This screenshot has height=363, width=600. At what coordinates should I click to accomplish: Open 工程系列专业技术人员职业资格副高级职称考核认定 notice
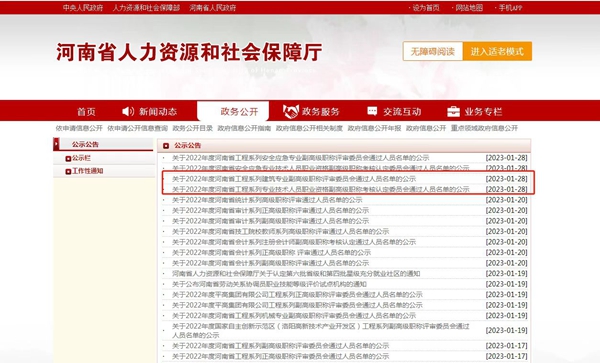320,189
